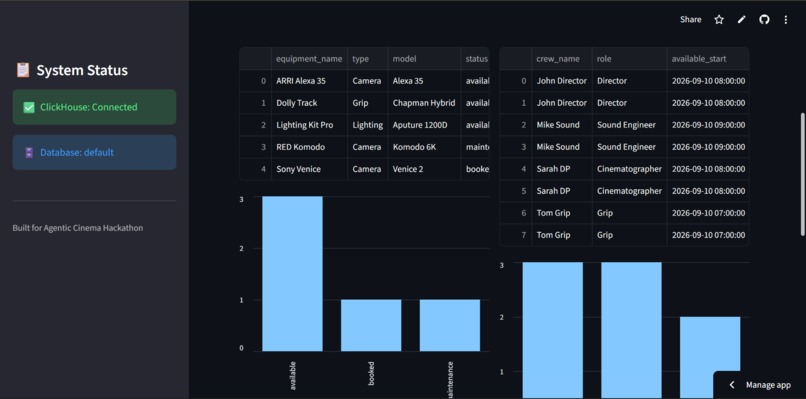
Task: Select the Aputure 1200D model cell
Action: 424,125
